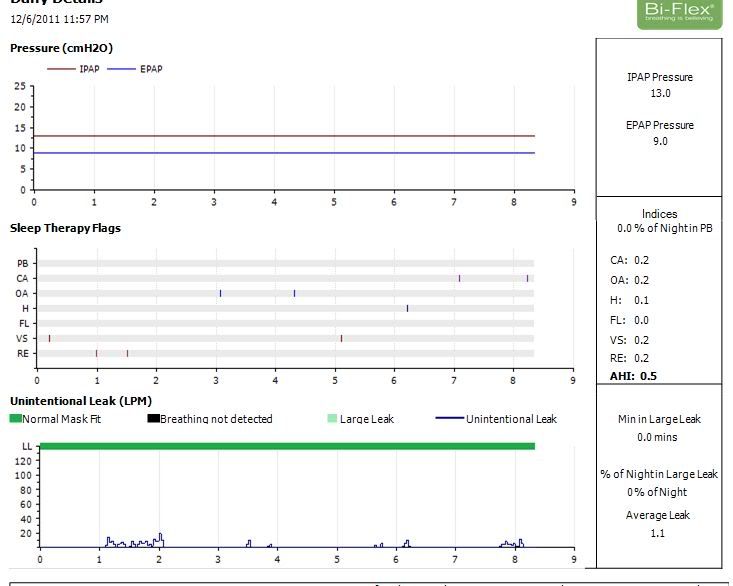Click the AHI: 0.5 summary value
Image resolution: width=733 pixels, height=586 pixels.
(633, 376)
